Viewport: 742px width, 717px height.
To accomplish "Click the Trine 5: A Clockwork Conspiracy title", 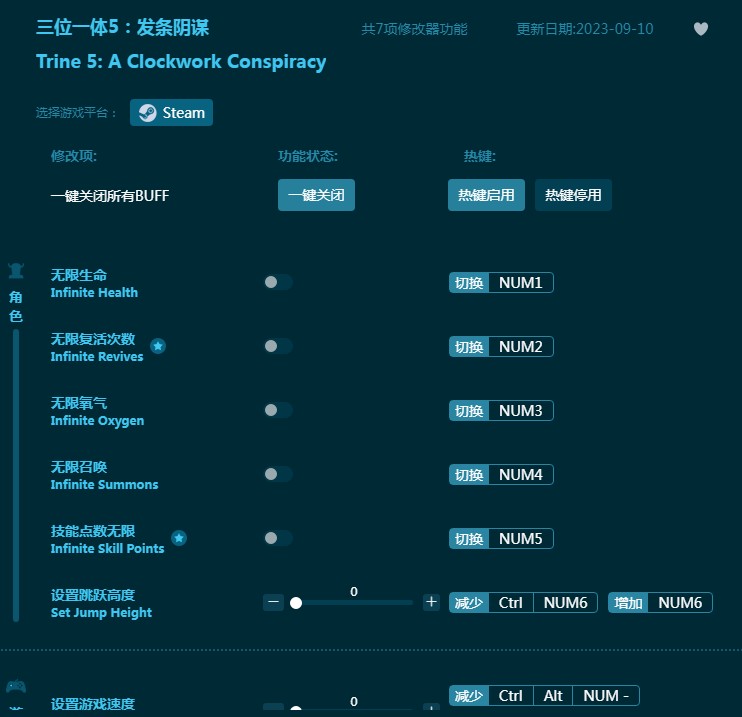I will click(181, 62).
